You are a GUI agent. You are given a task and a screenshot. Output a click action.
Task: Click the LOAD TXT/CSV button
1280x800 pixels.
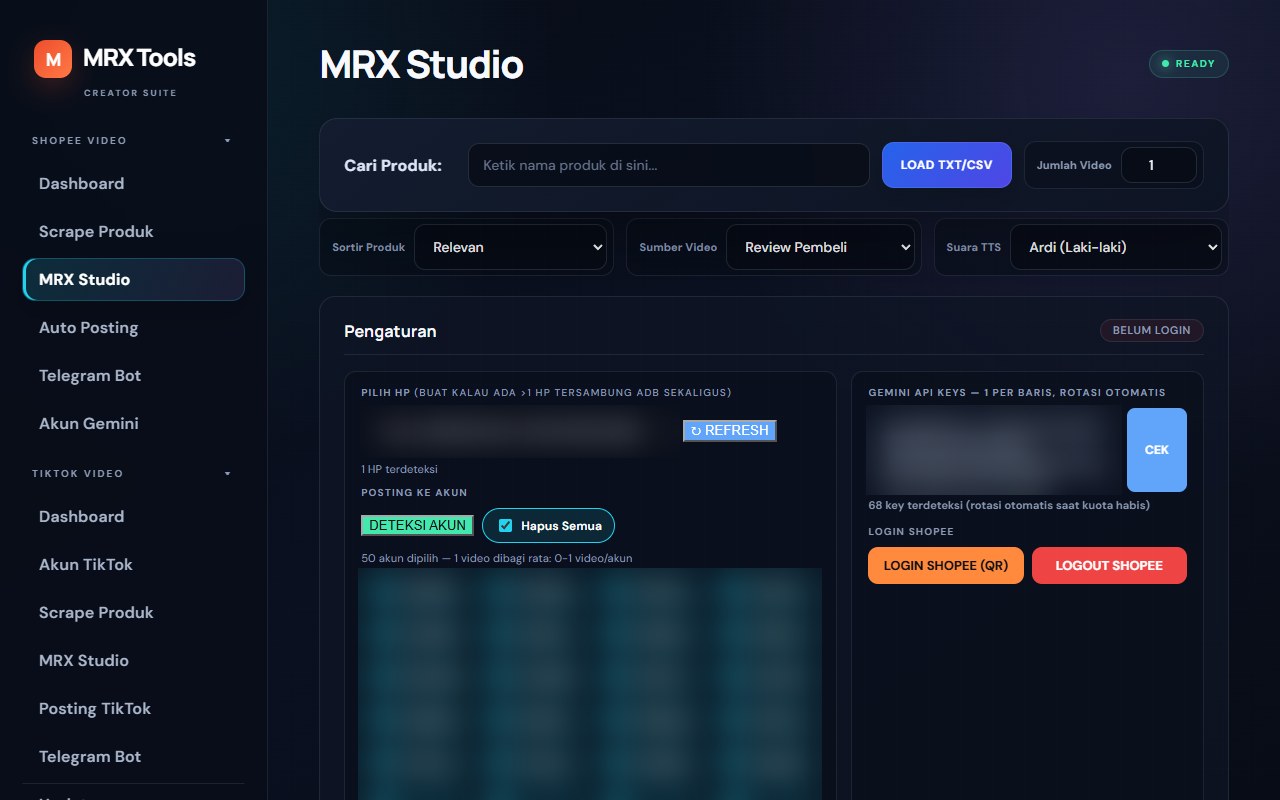[x=947, y=165]
